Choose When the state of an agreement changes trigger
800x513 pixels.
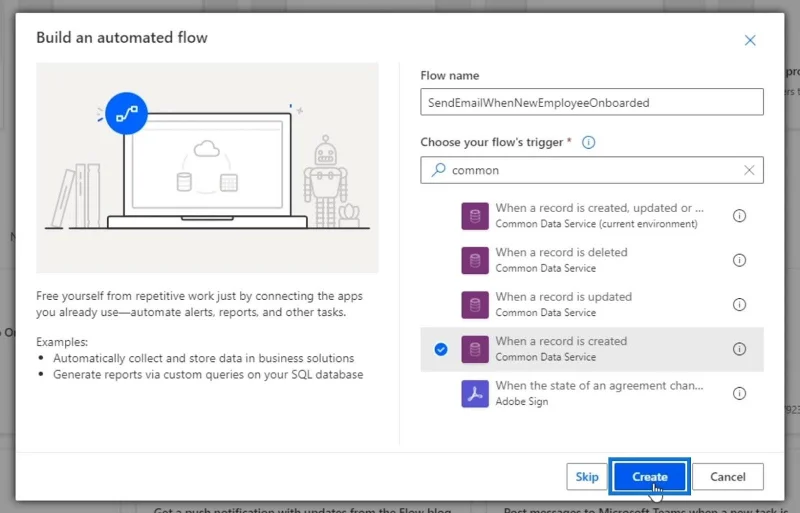[x=592, y=394]
